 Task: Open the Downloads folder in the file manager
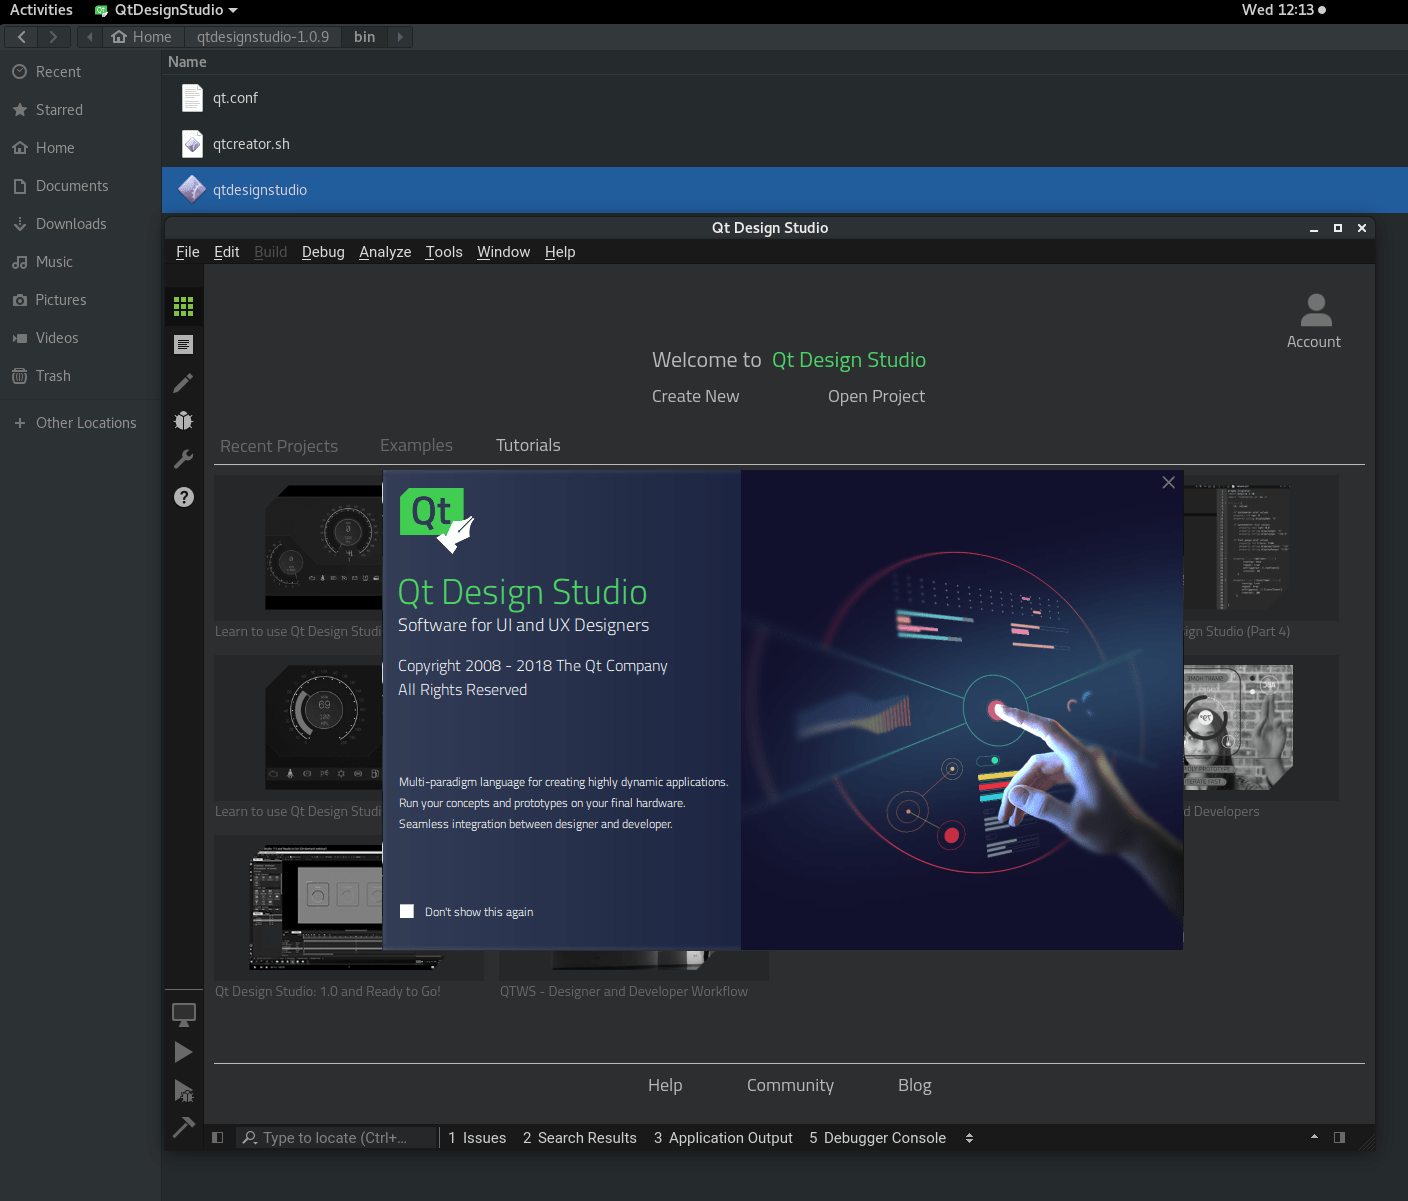(x=71, y=223)
